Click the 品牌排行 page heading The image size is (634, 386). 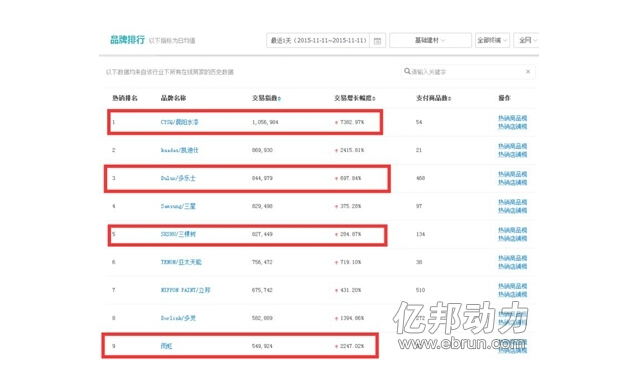pos(127,40)
